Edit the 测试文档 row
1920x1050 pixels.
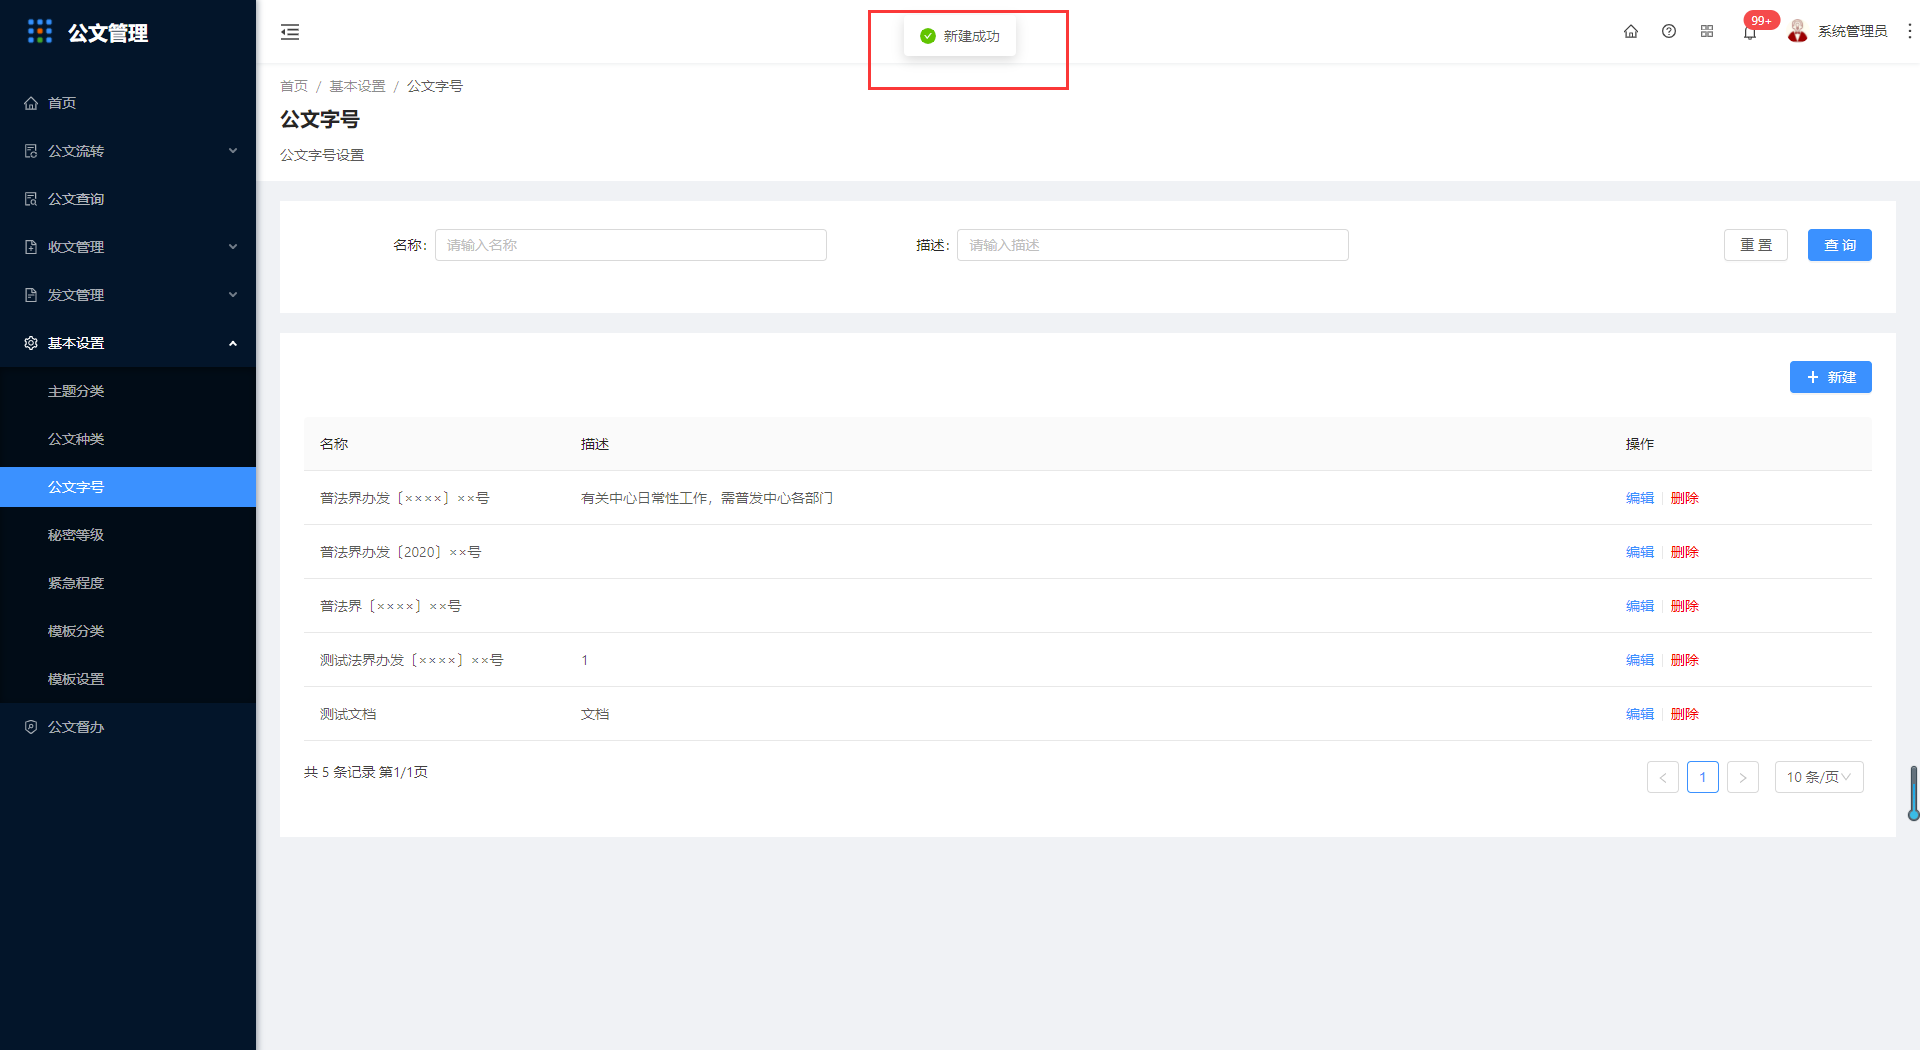[1640, 714]
